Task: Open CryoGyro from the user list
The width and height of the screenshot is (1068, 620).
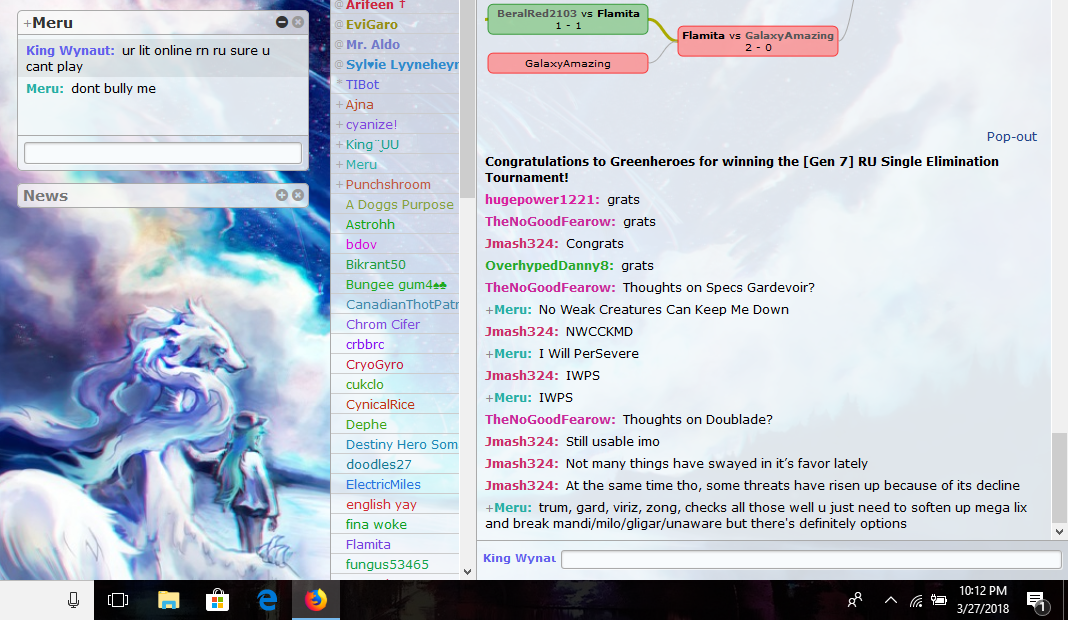Action: point(375,365)
